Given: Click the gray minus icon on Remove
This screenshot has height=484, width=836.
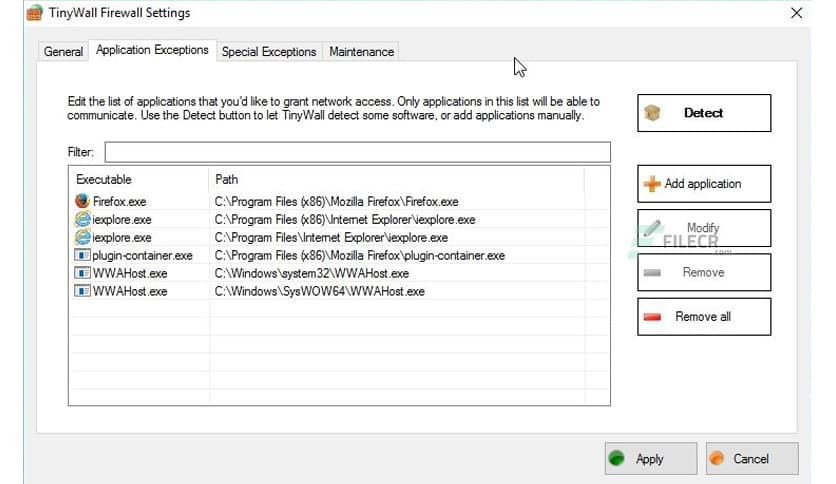Looking at the screenshot, I should pos(652,273).
